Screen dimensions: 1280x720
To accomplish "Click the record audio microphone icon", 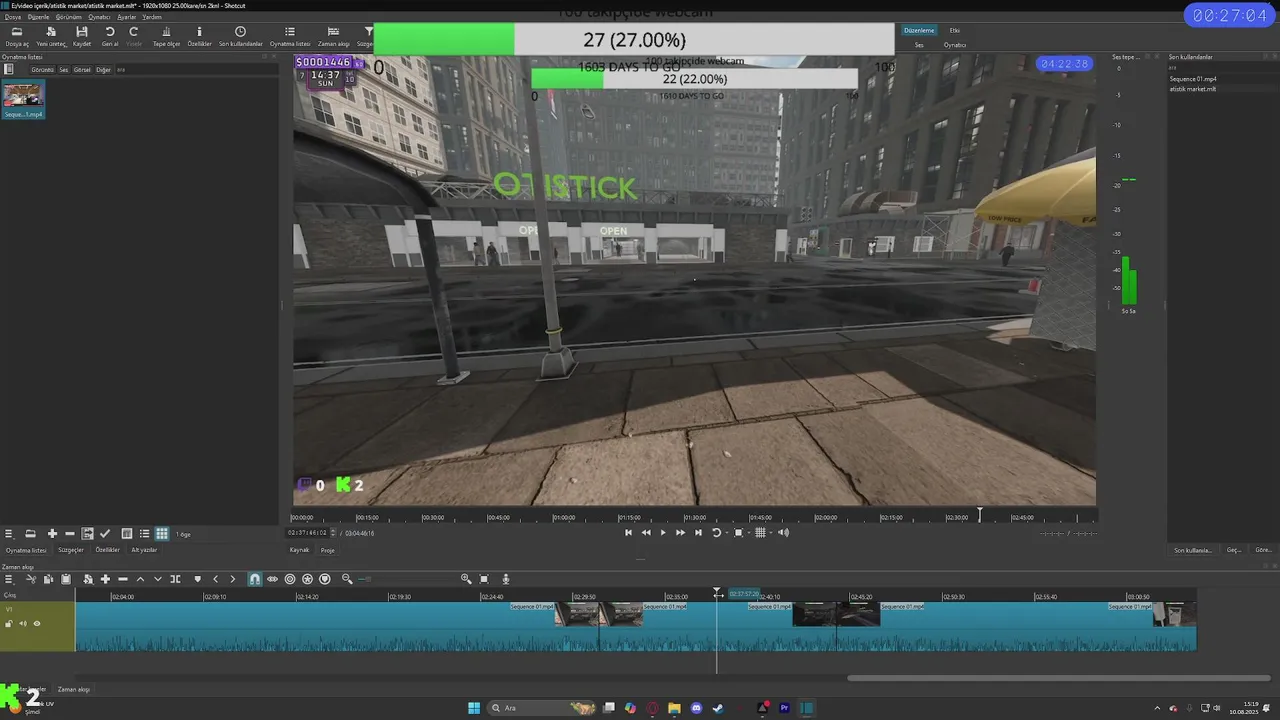I will 506,579.
